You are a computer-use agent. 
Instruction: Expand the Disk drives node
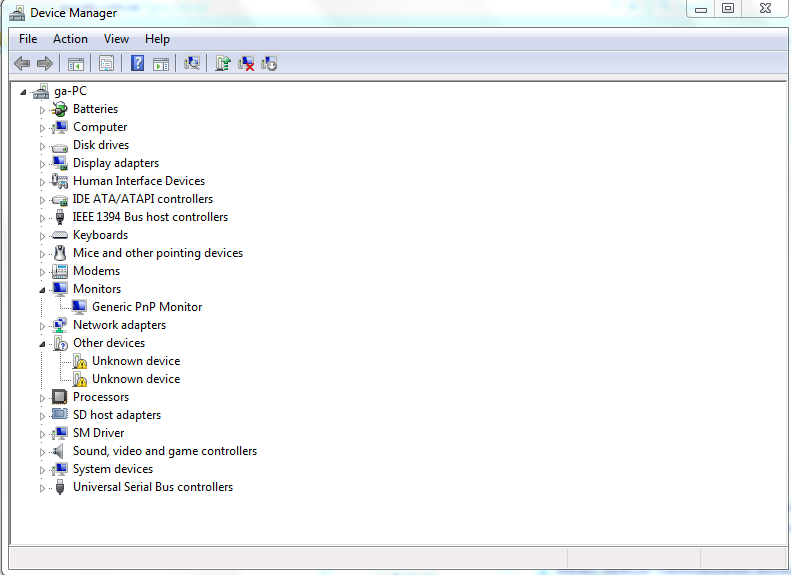tap(42, 146)
